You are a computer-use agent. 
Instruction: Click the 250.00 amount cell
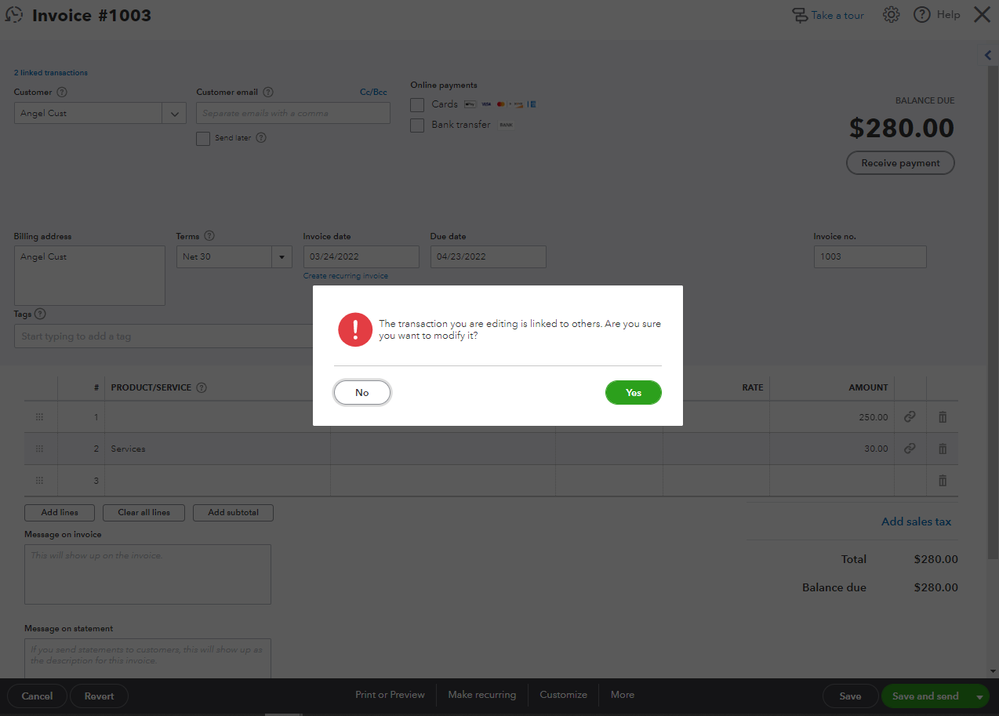point(831,417)
